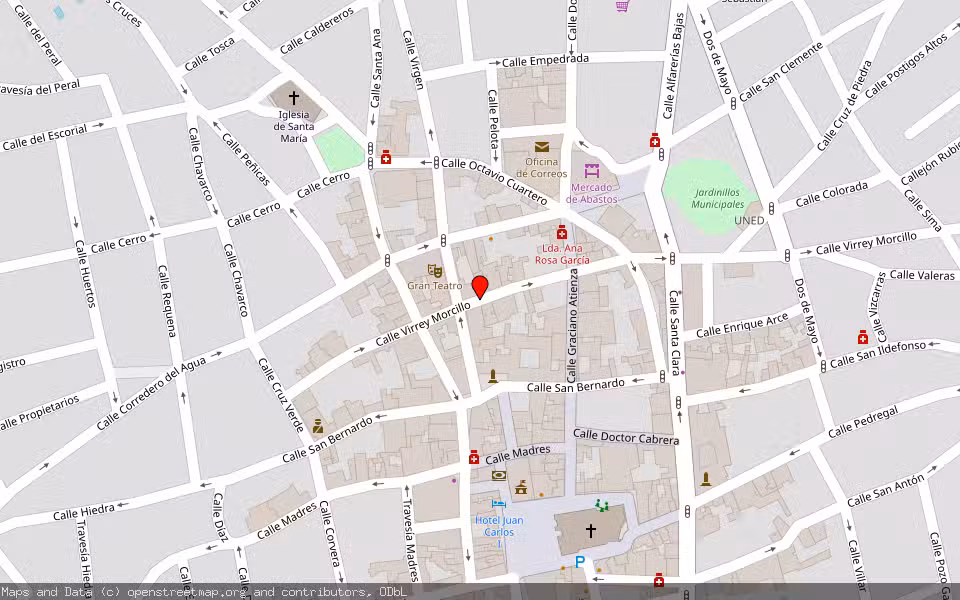The height and width of the screenshot is (600, 960).
Task: Click the cross icon on Iglesia de Santa María
Action: click(x=294, y=97)
